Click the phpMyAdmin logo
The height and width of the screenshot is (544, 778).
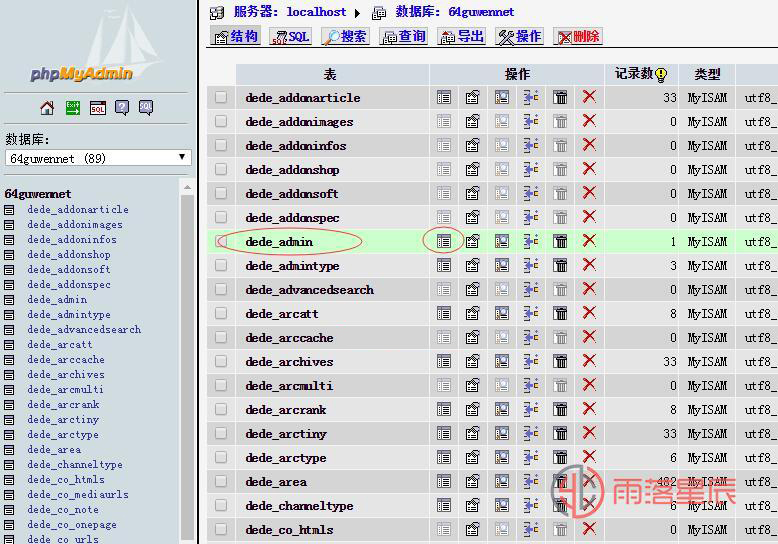coord(81,74)
